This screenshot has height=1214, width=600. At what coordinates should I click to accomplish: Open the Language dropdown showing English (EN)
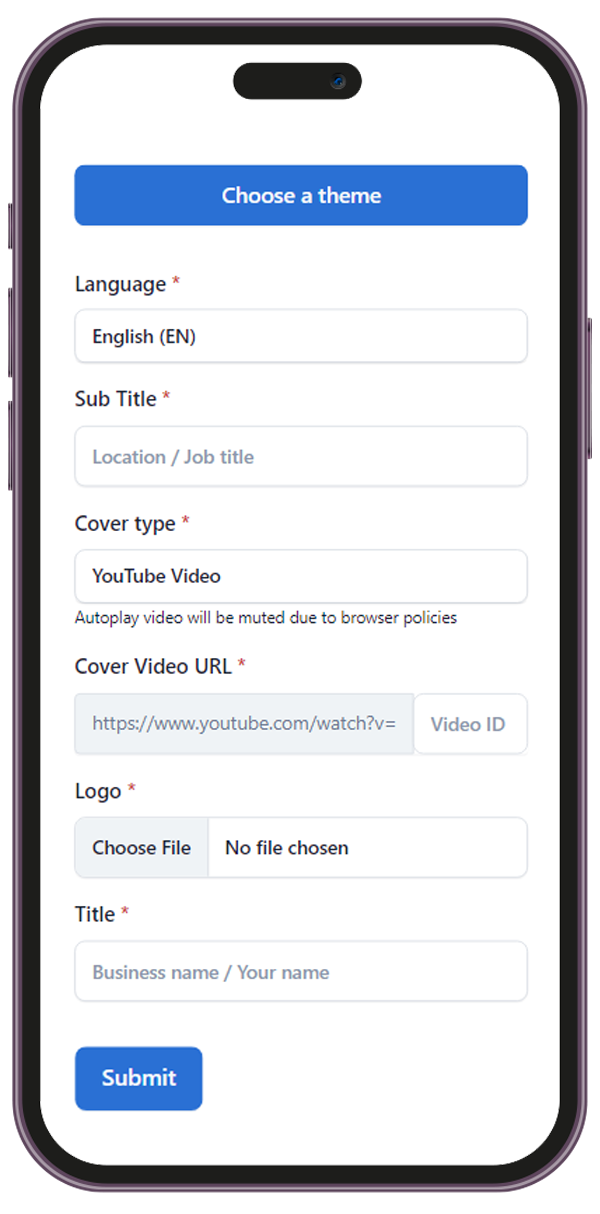pyautogui.click(x=301, y=336)
